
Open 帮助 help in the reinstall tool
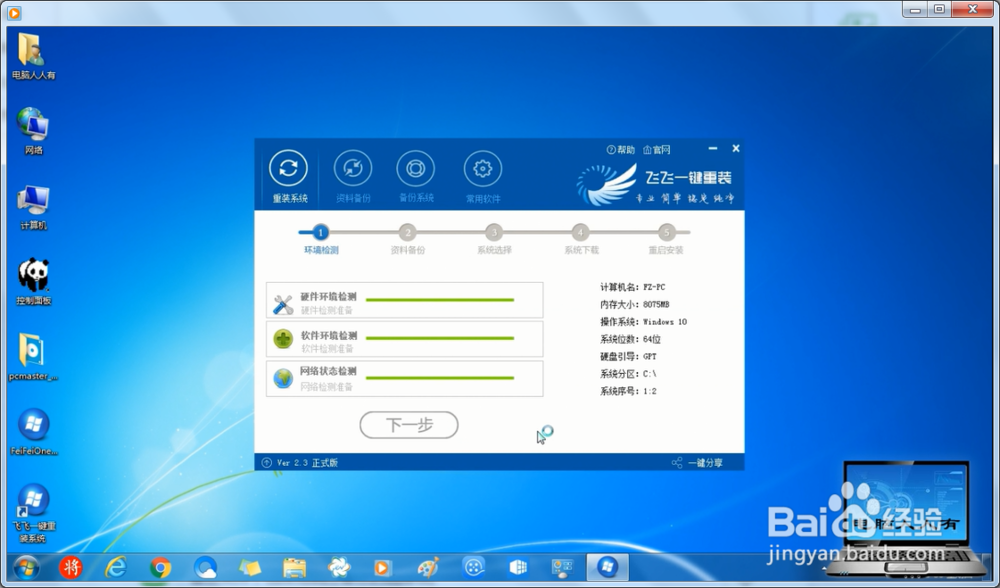point(621,150)
